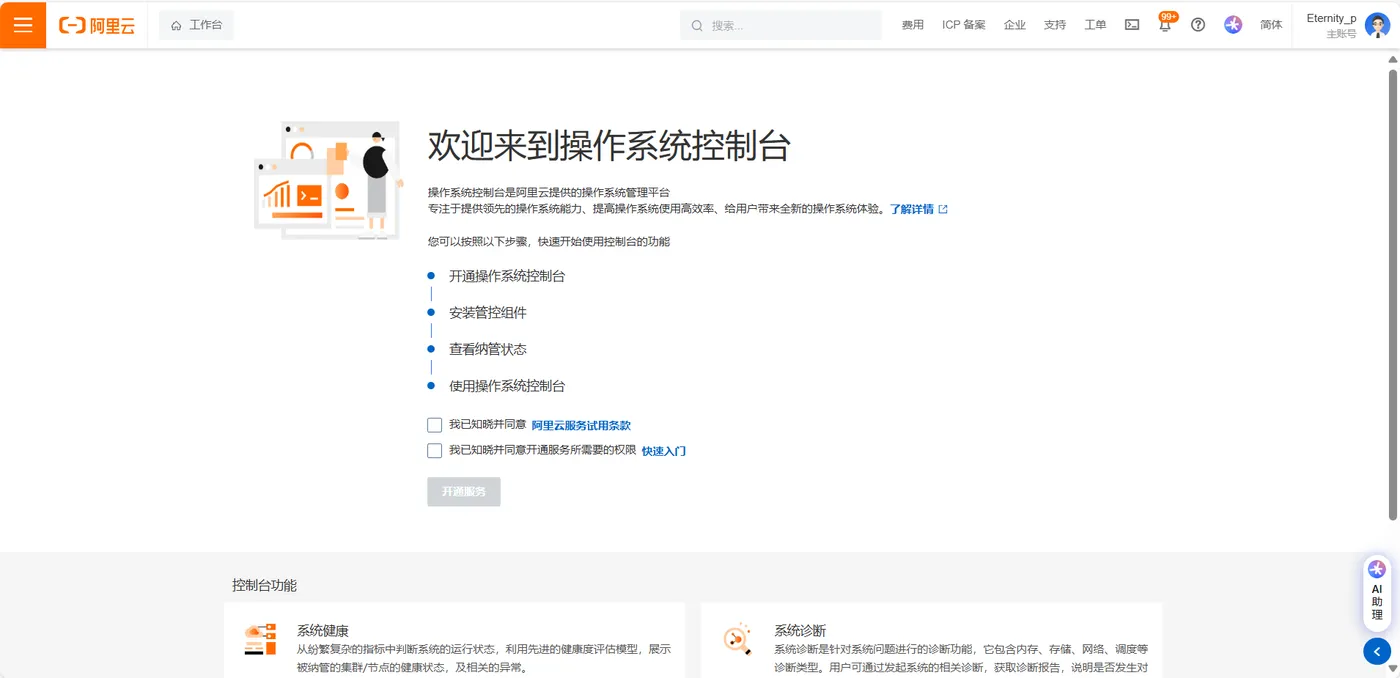
Task: Click the 系统健康 card title
Action: tap(323, 631)
